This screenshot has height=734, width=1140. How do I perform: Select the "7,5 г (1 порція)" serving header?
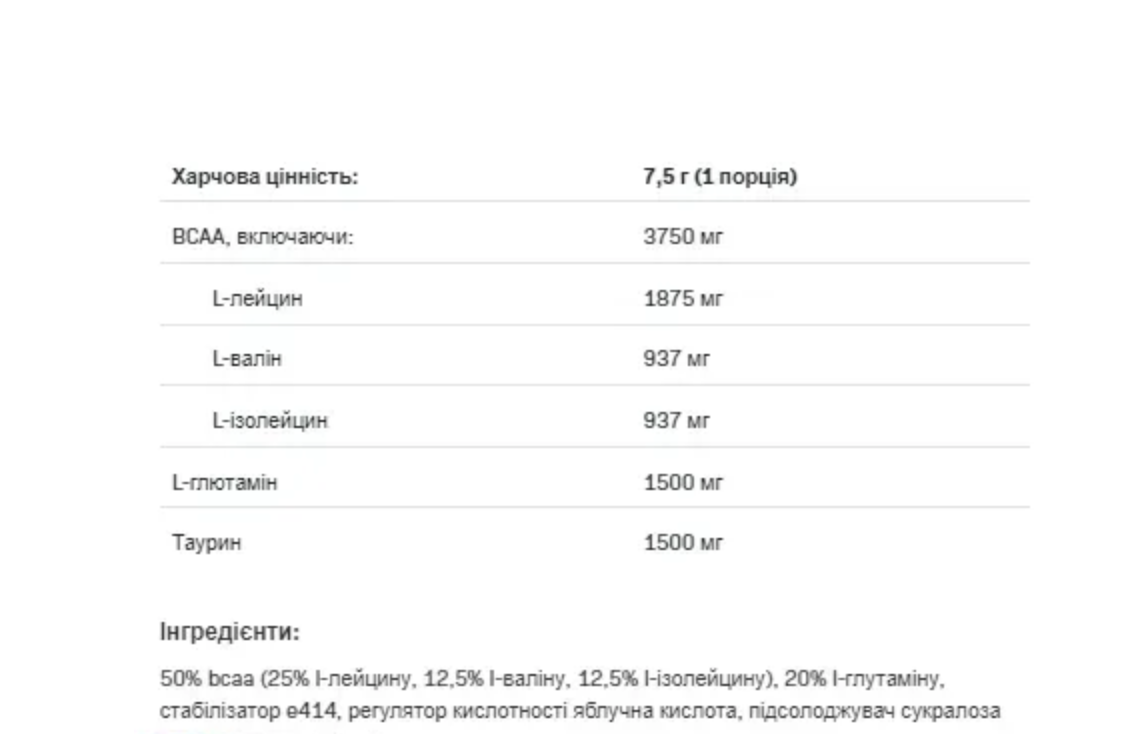point(720,177)
